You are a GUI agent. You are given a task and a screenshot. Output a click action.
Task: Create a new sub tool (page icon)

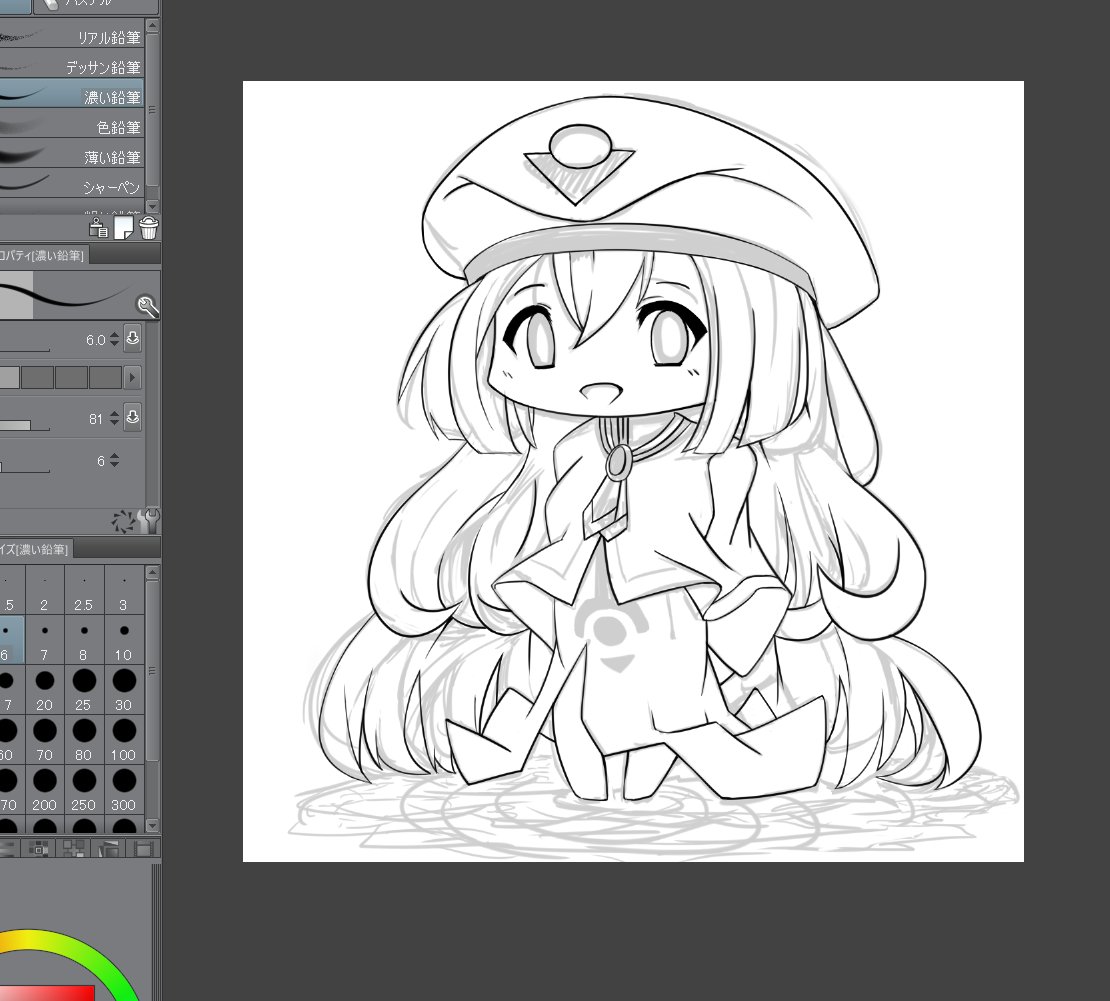click(x=124, y=228)
